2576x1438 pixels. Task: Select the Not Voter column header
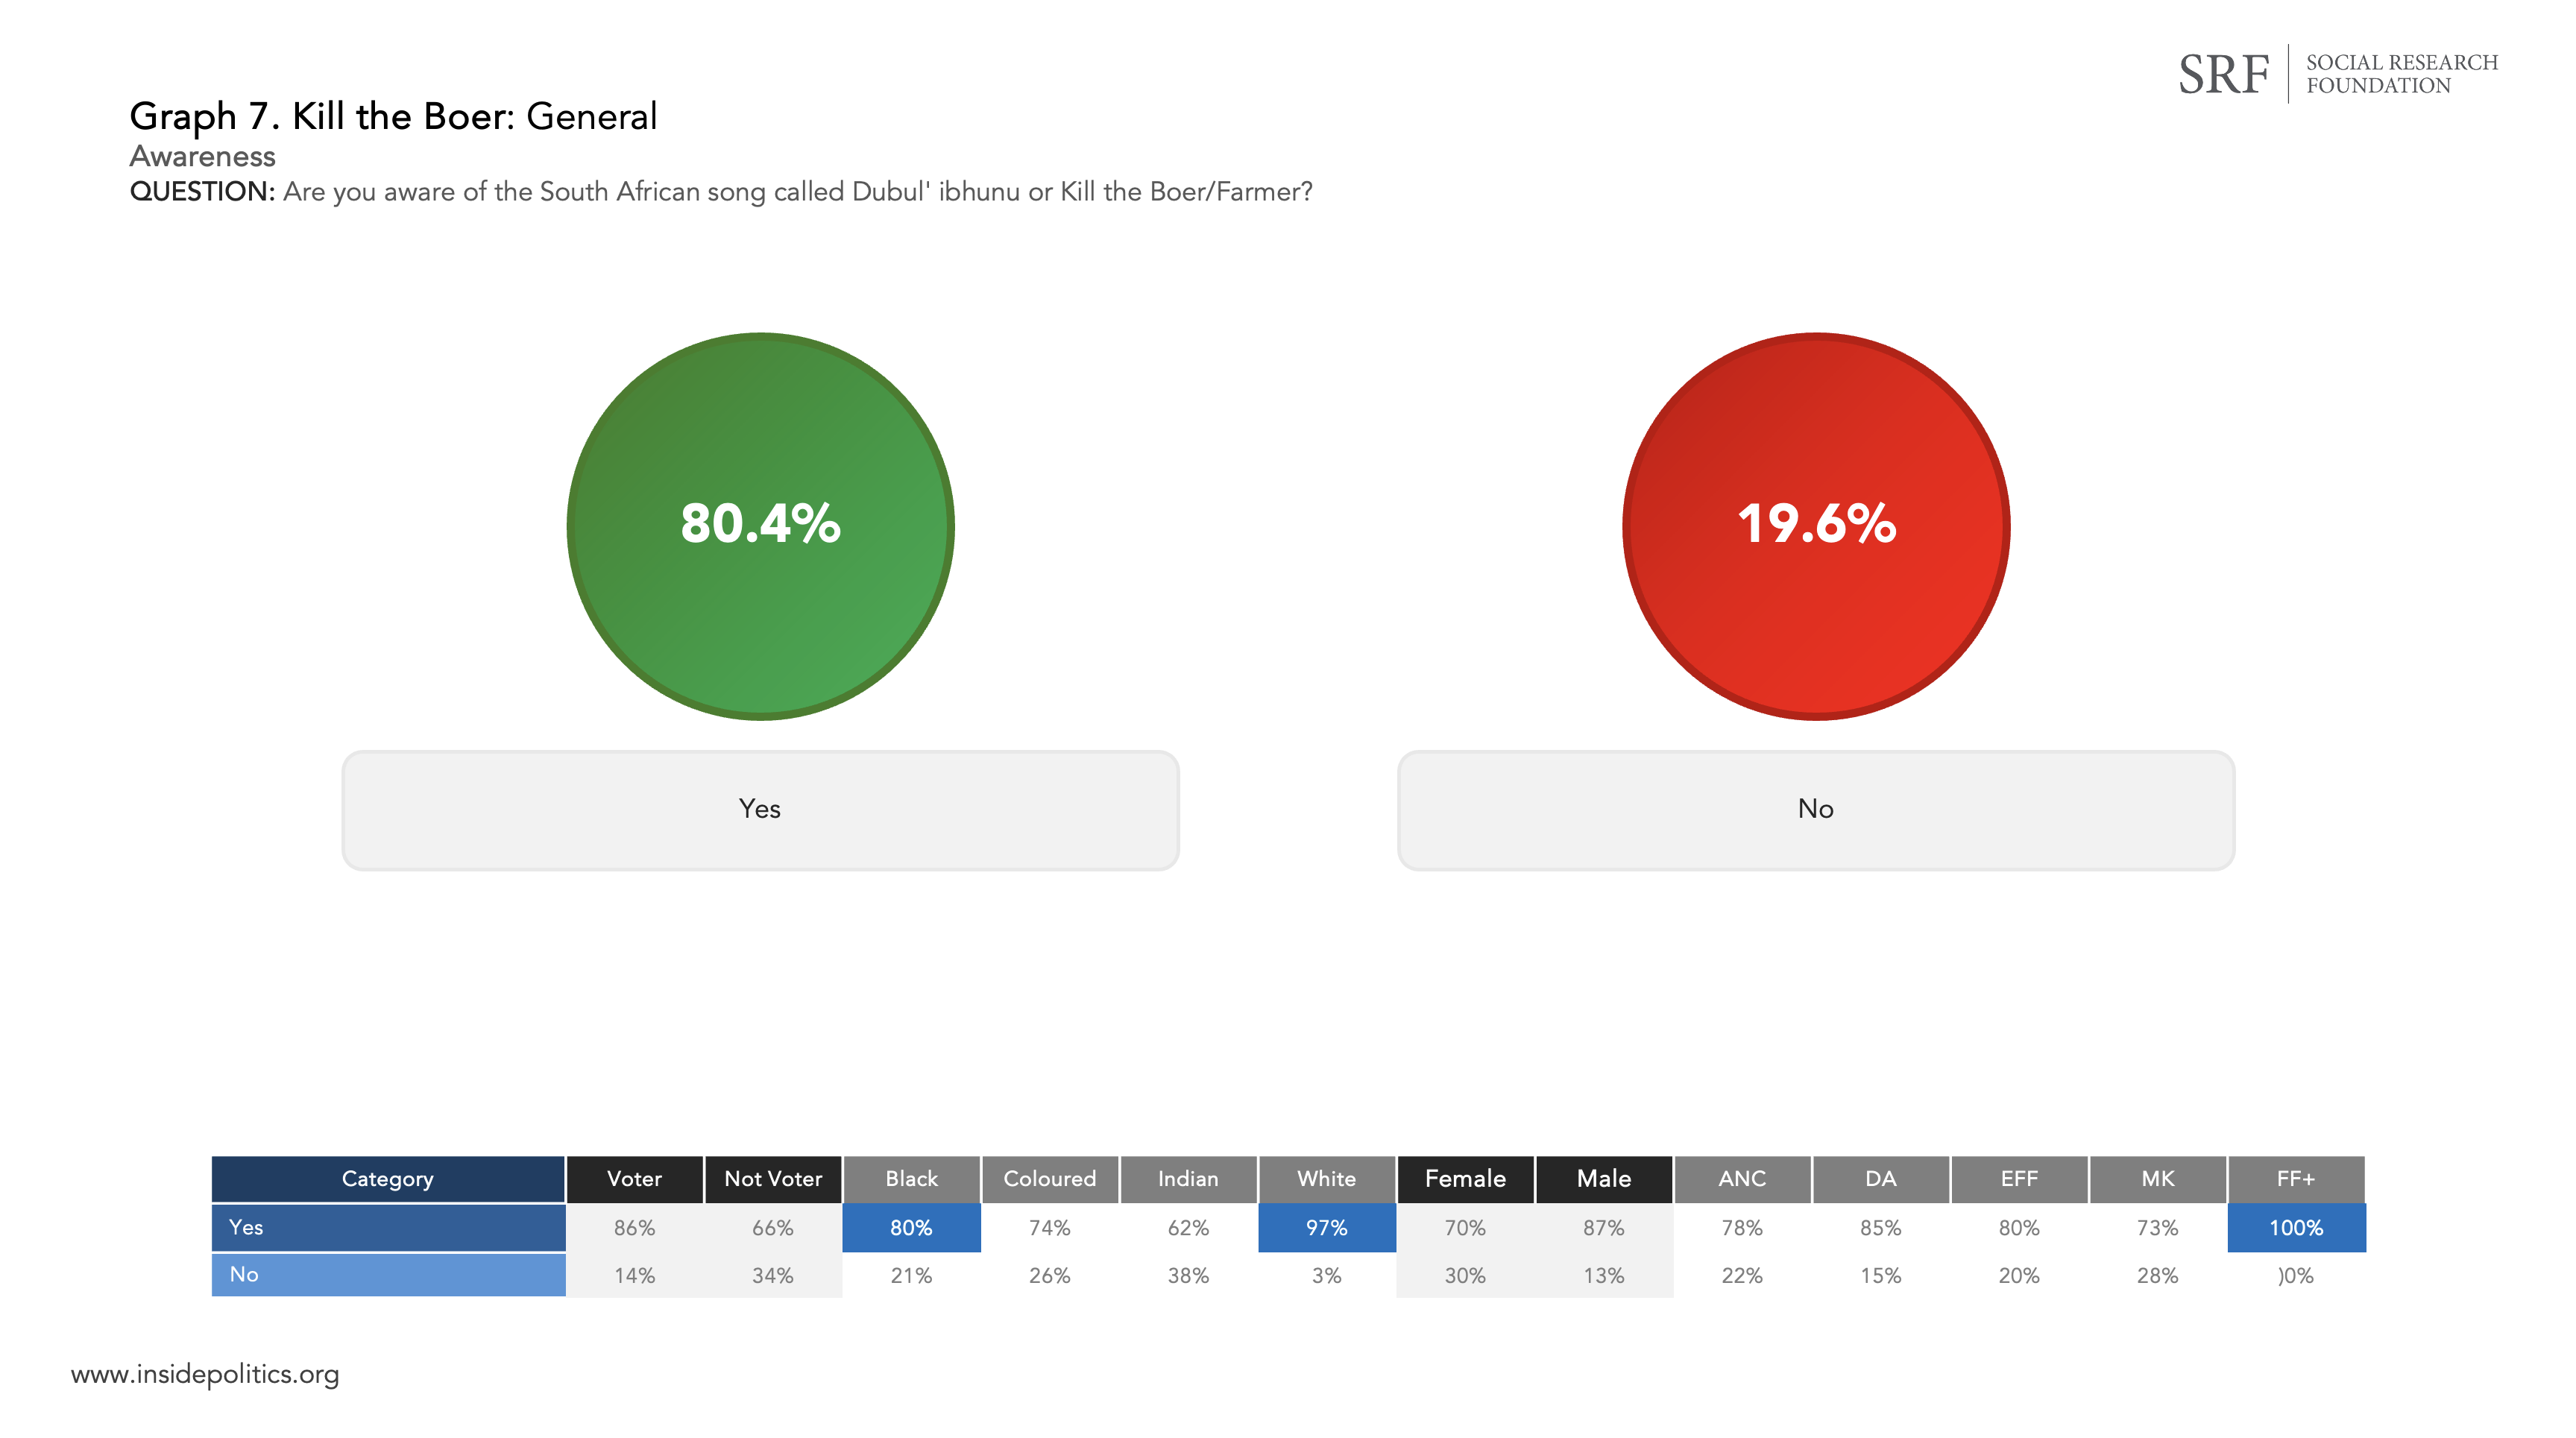click(773, 1179)
